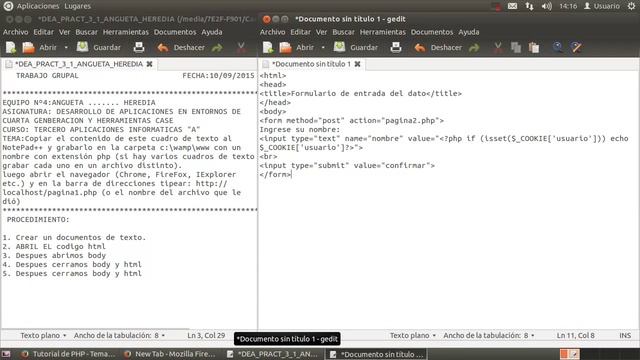
Task: Open tab width dropdown in left gedit status bar
Action: tap(119, 336)
